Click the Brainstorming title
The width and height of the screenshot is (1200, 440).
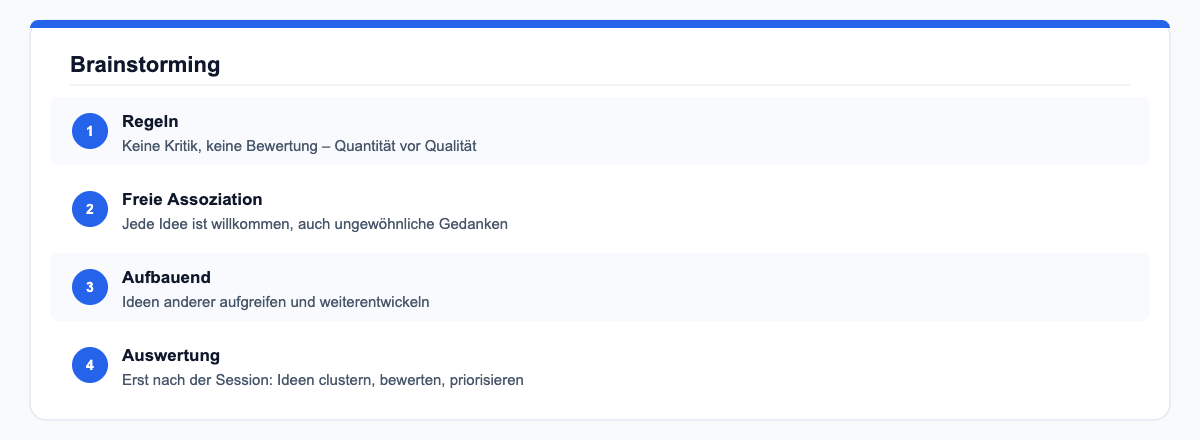pos(145,65)
